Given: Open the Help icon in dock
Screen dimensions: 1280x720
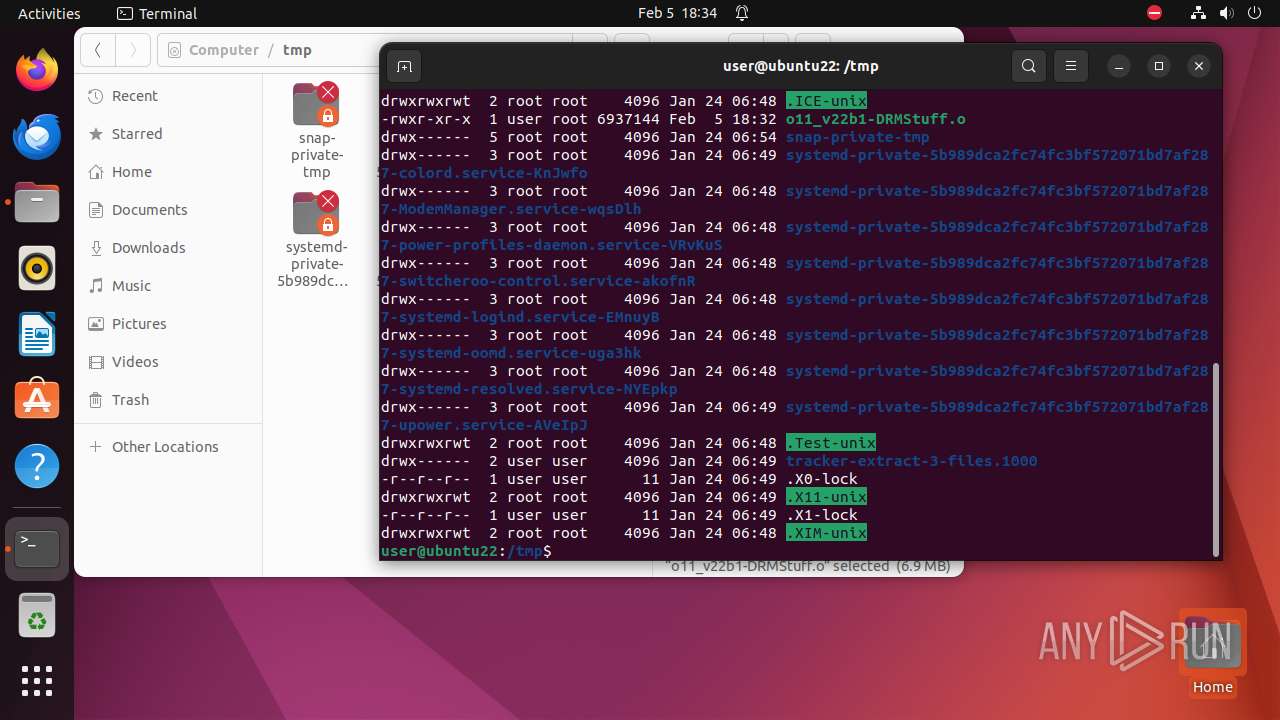Looking at the screenshot, I should point(37,465).
